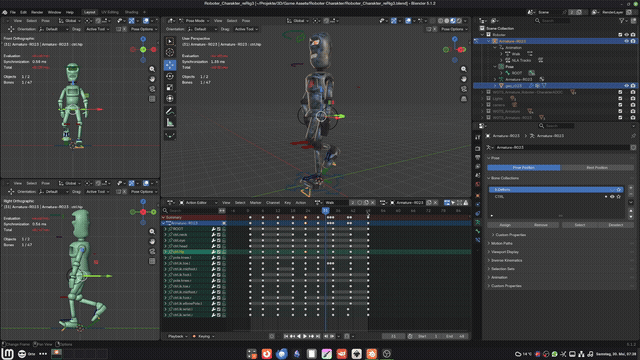Activate the Cursor tool in main viewport toolbar
This screenshot has width=640, height=360.
pos(170,52)
